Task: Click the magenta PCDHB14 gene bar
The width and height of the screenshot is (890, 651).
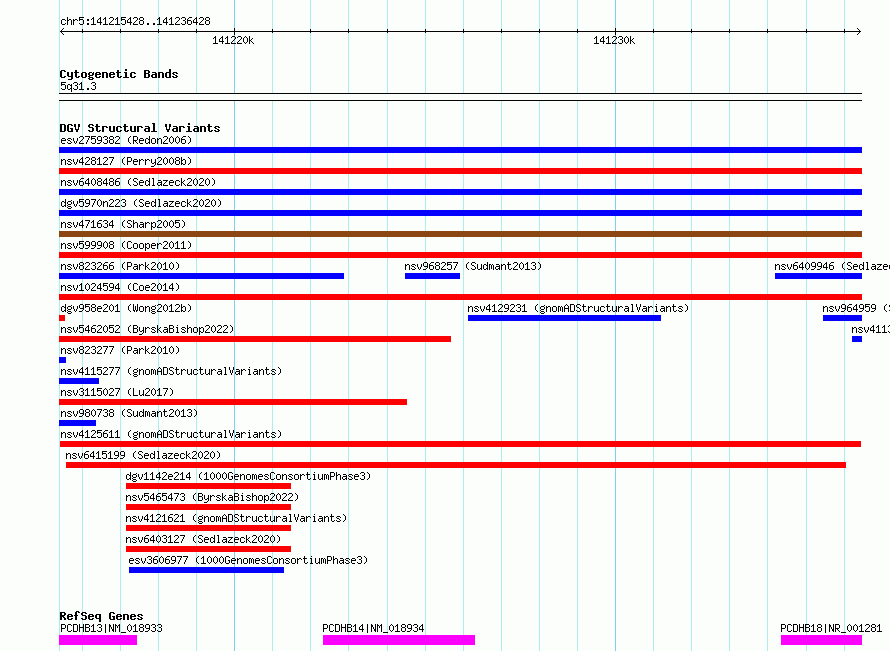Action: coord(399,640)
